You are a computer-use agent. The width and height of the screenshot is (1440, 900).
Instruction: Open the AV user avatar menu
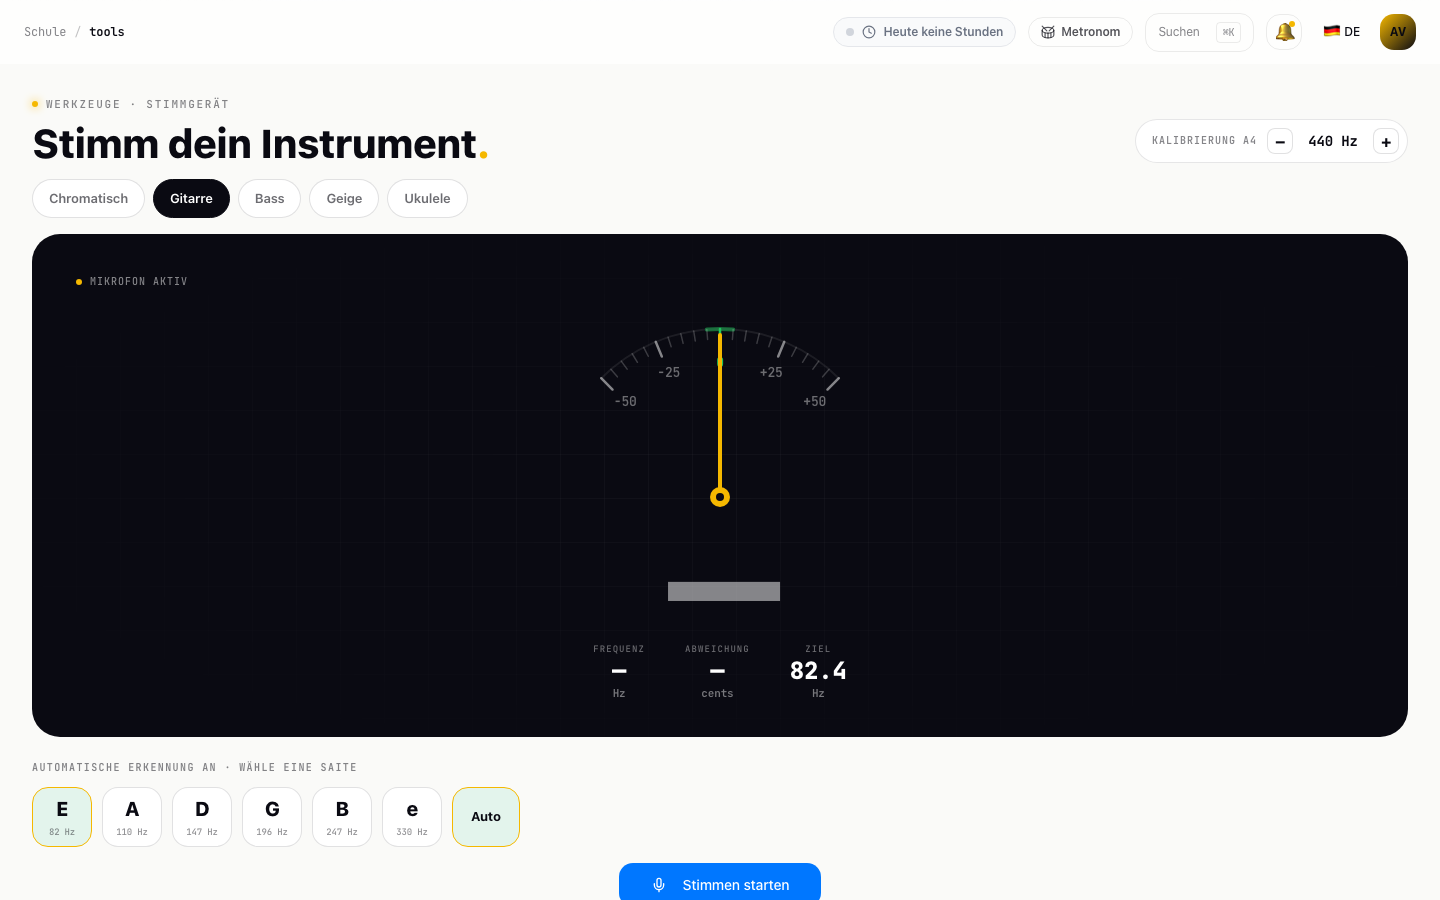[1398, 32]
